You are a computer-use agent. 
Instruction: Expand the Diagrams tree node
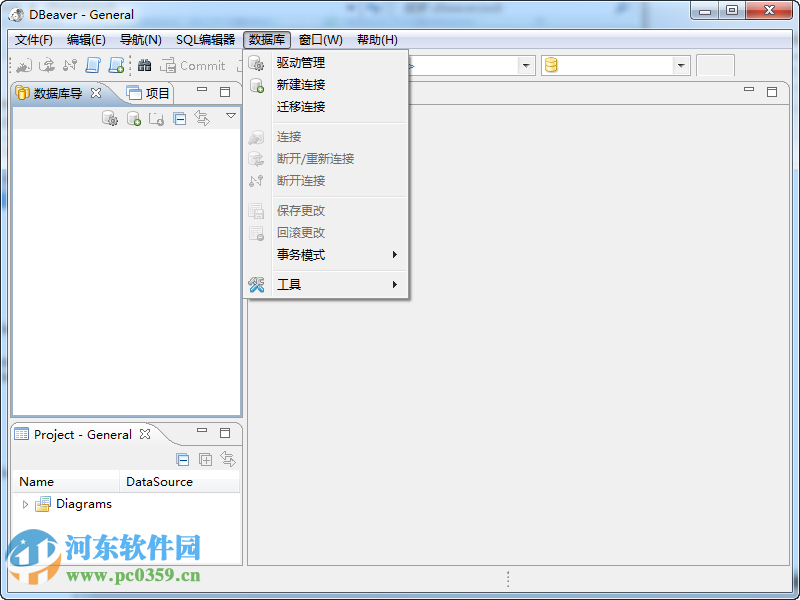[24, 504]
